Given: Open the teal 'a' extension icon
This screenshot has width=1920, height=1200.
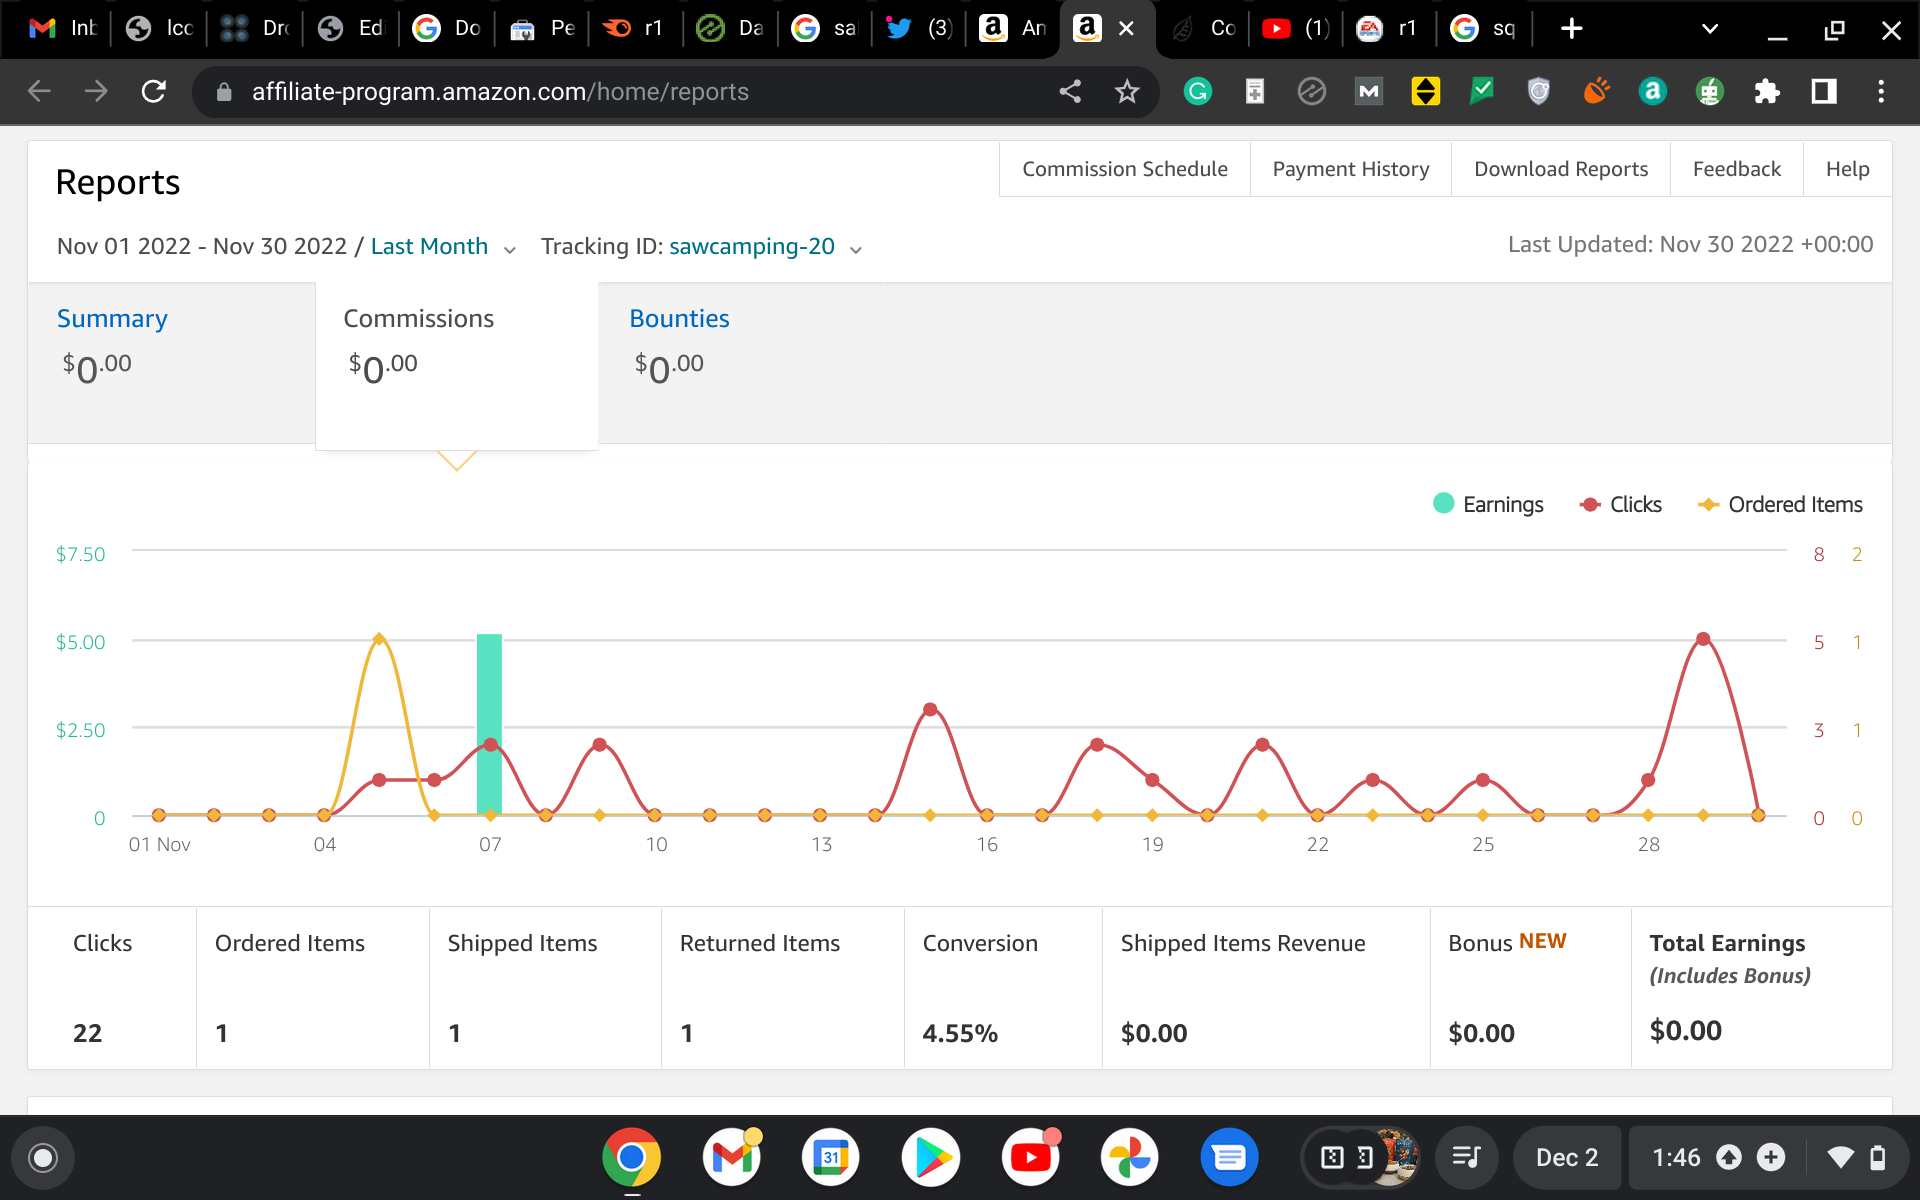Looking at the screenshot, I should click(x=1653, y=92).
